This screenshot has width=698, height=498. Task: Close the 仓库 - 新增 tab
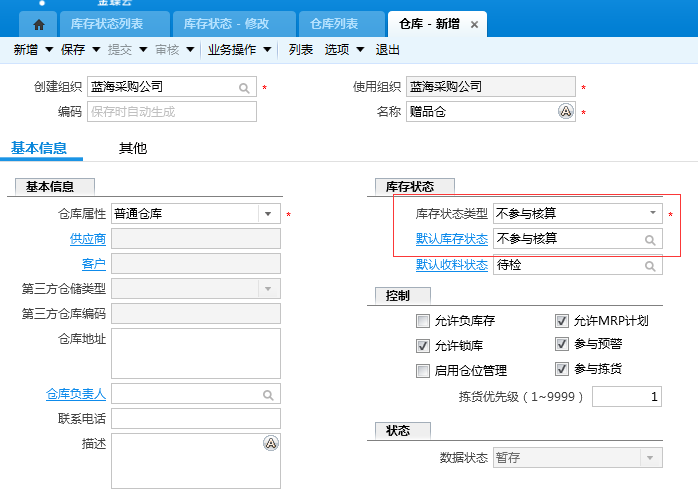click(x=474, y=24)
